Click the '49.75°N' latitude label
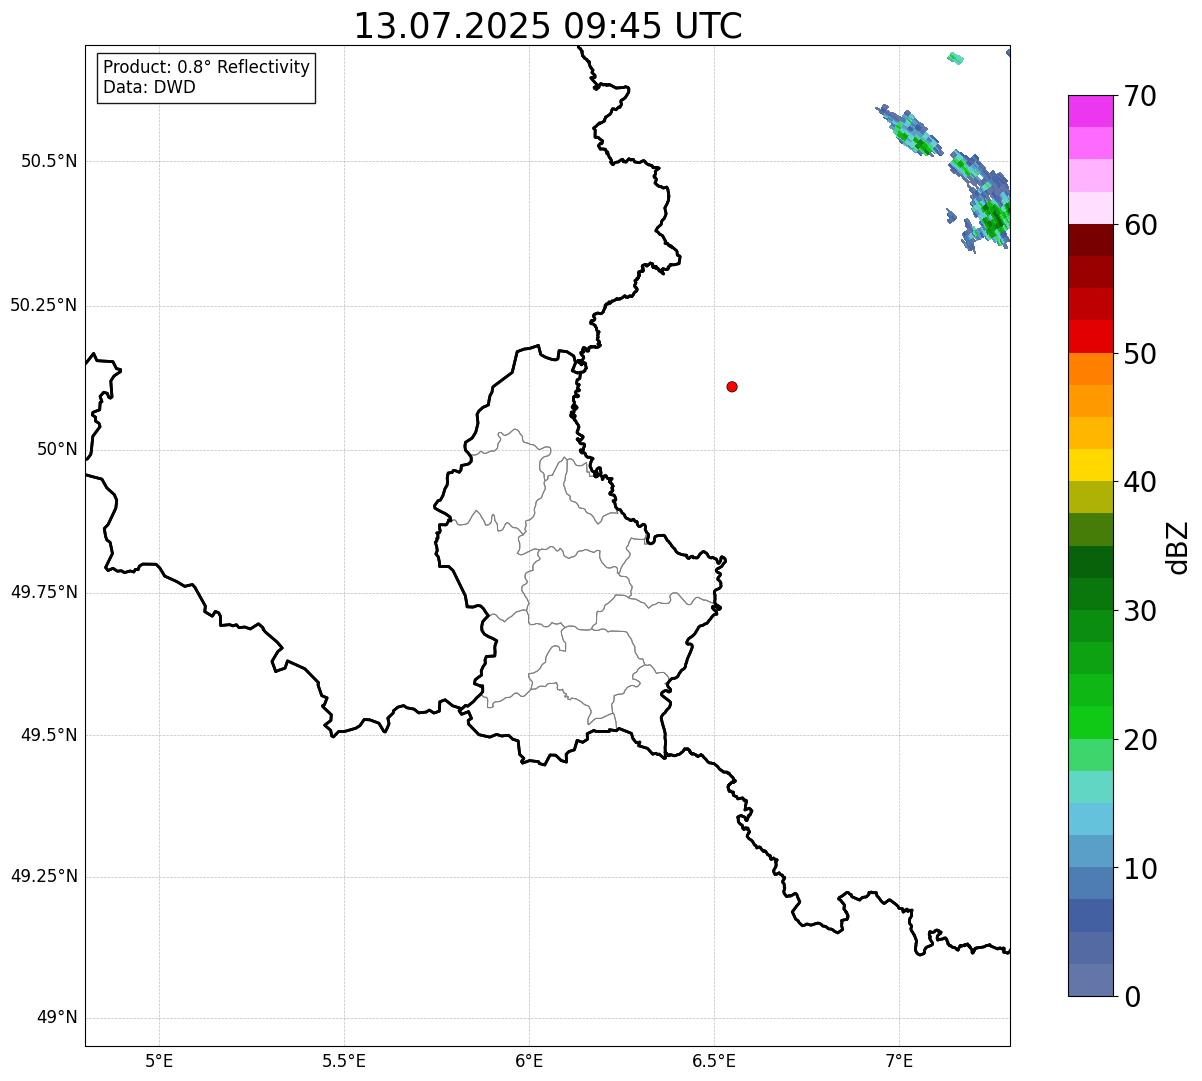This screenshot has height=1081, width=1202. (43, 592)
